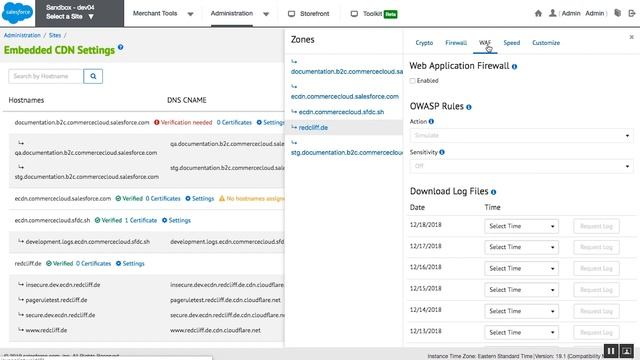Viewport: 640px width, 360px height.
Task: Click gear icon for redcliff.de Settings
Action: (118, 263)
